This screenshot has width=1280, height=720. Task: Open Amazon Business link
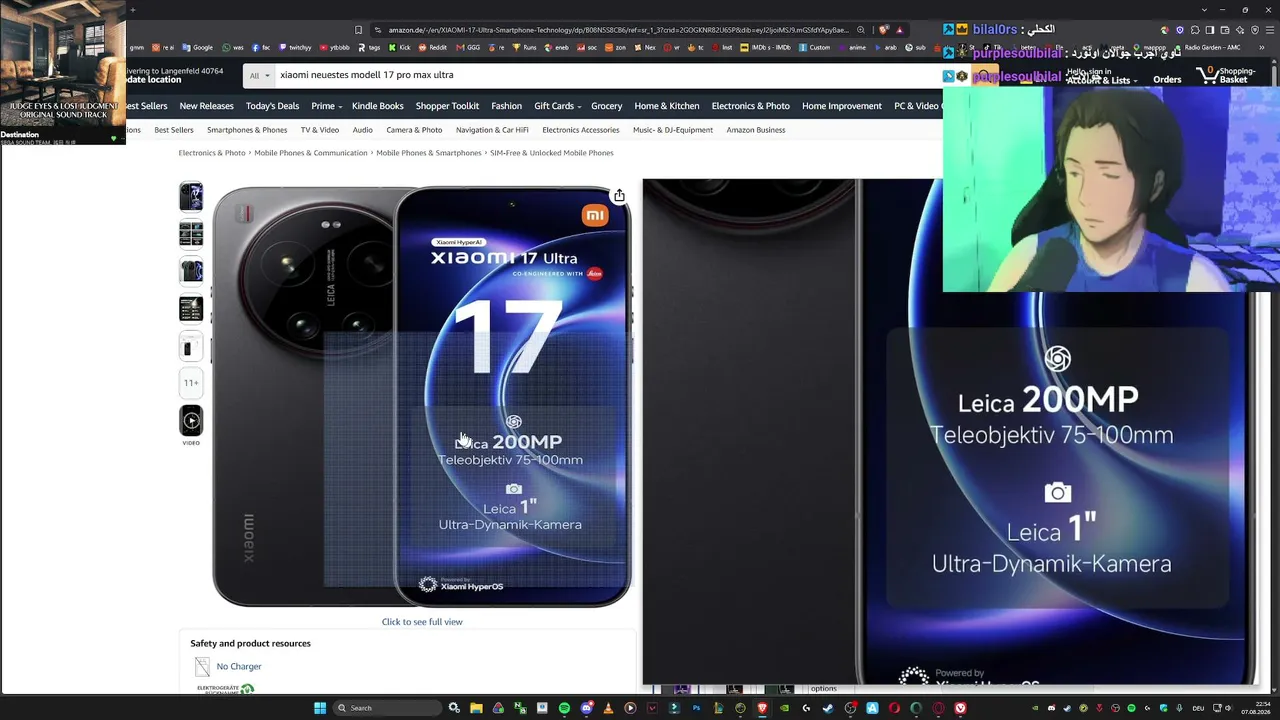click(x=756, y=130)
